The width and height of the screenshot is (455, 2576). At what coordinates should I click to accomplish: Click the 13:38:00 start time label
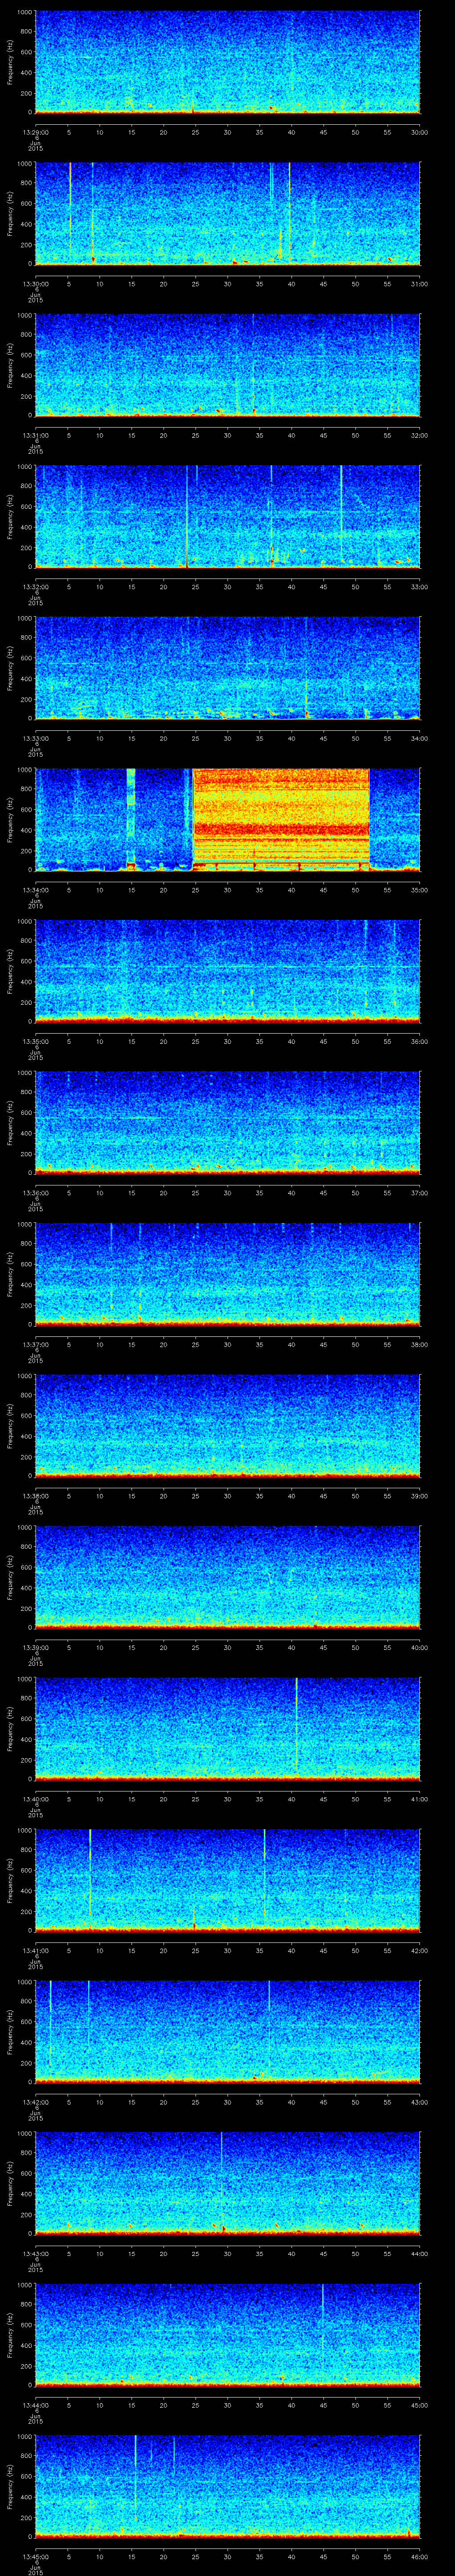(35, 1496)
